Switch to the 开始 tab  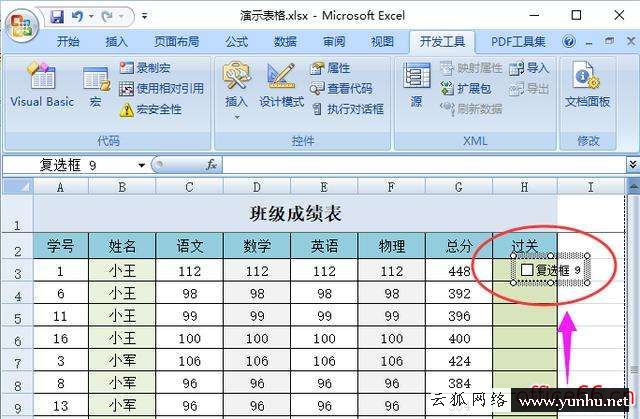(68, 42)
